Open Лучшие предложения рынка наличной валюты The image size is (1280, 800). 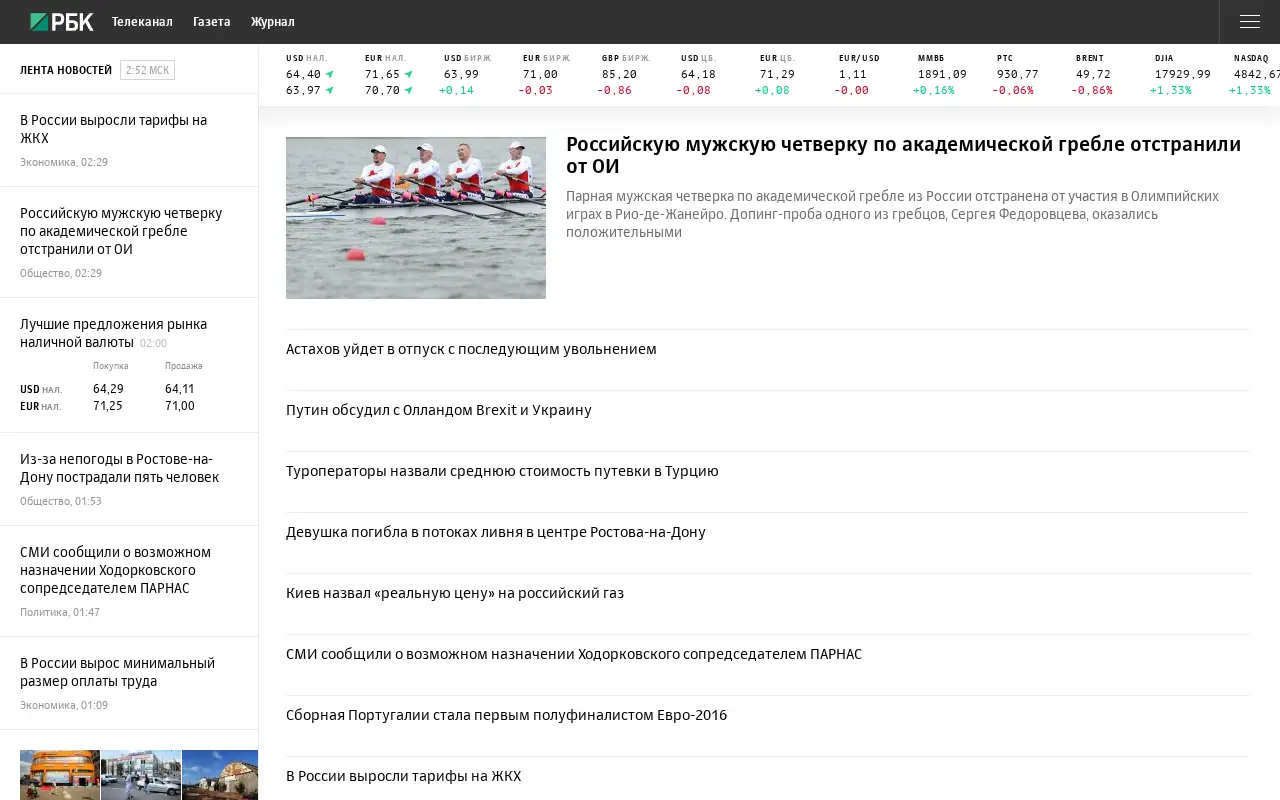tap(114, 333)
